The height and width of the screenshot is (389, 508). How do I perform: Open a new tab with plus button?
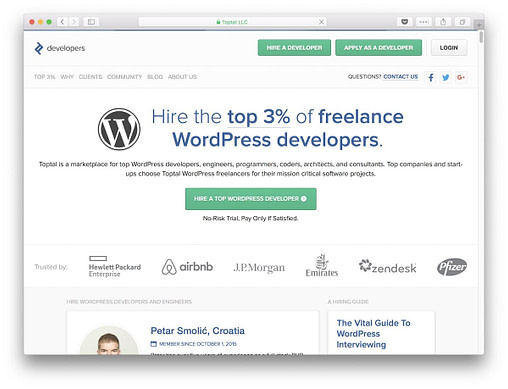(x=479, y=25)
